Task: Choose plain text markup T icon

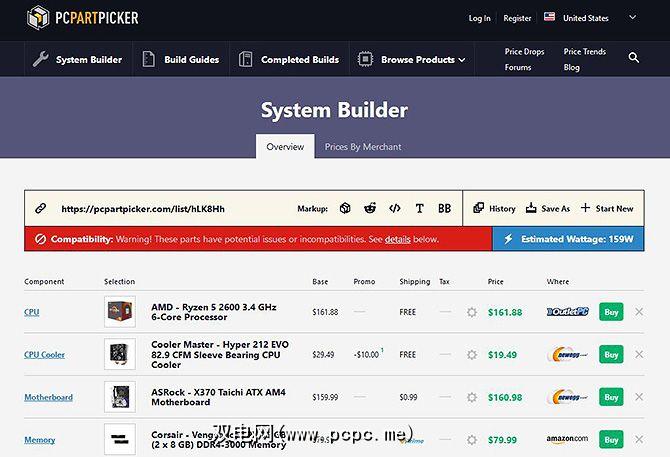Action: [x=420, y=208]
